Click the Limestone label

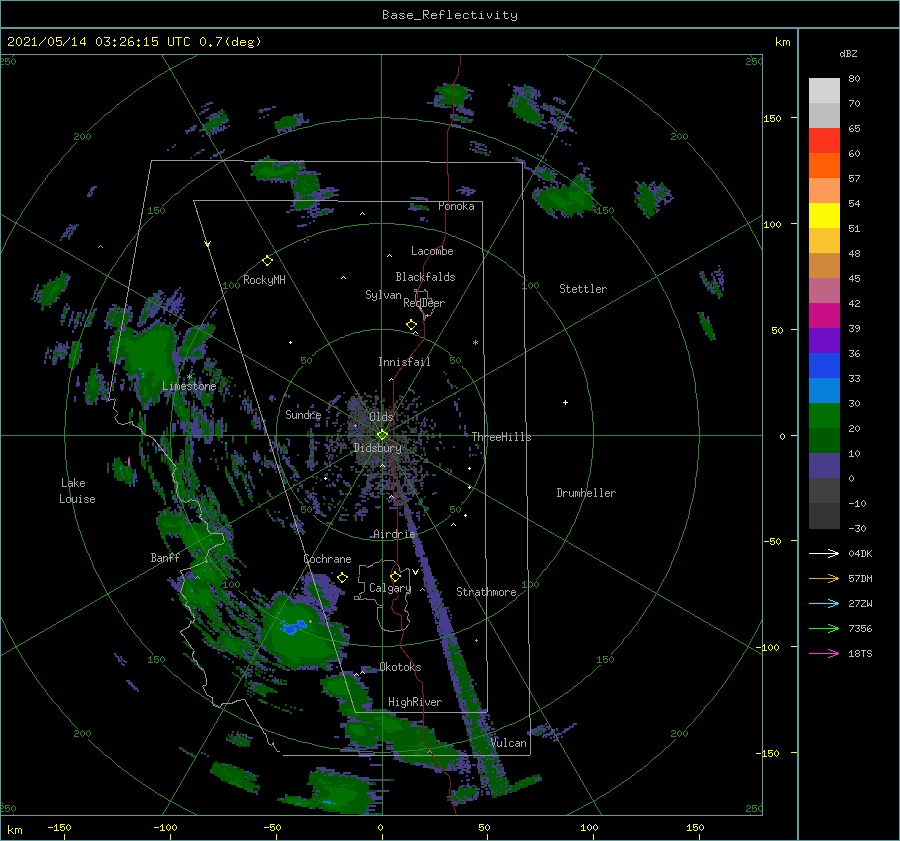(x=189, y=386)
